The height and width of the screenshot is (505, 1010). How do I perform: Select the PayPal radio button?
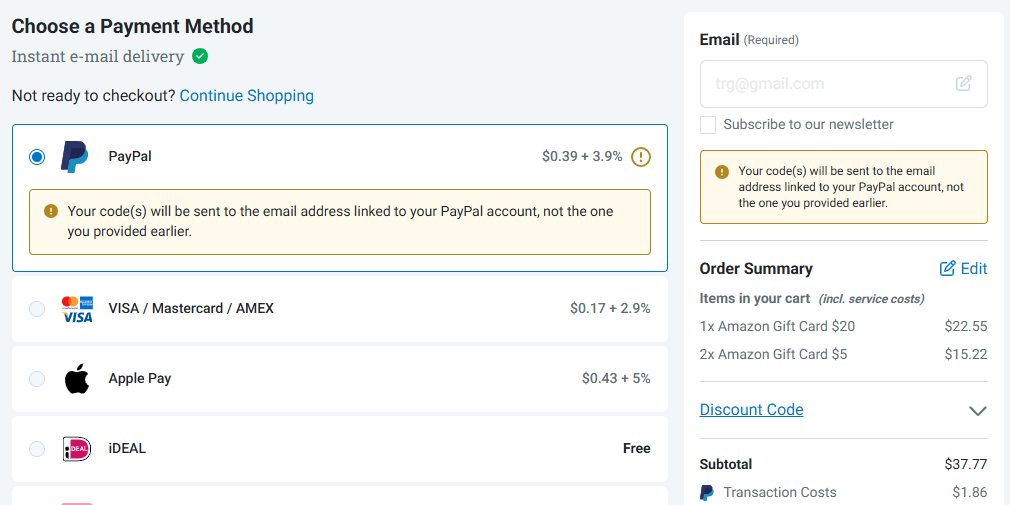tap(37, 157)
